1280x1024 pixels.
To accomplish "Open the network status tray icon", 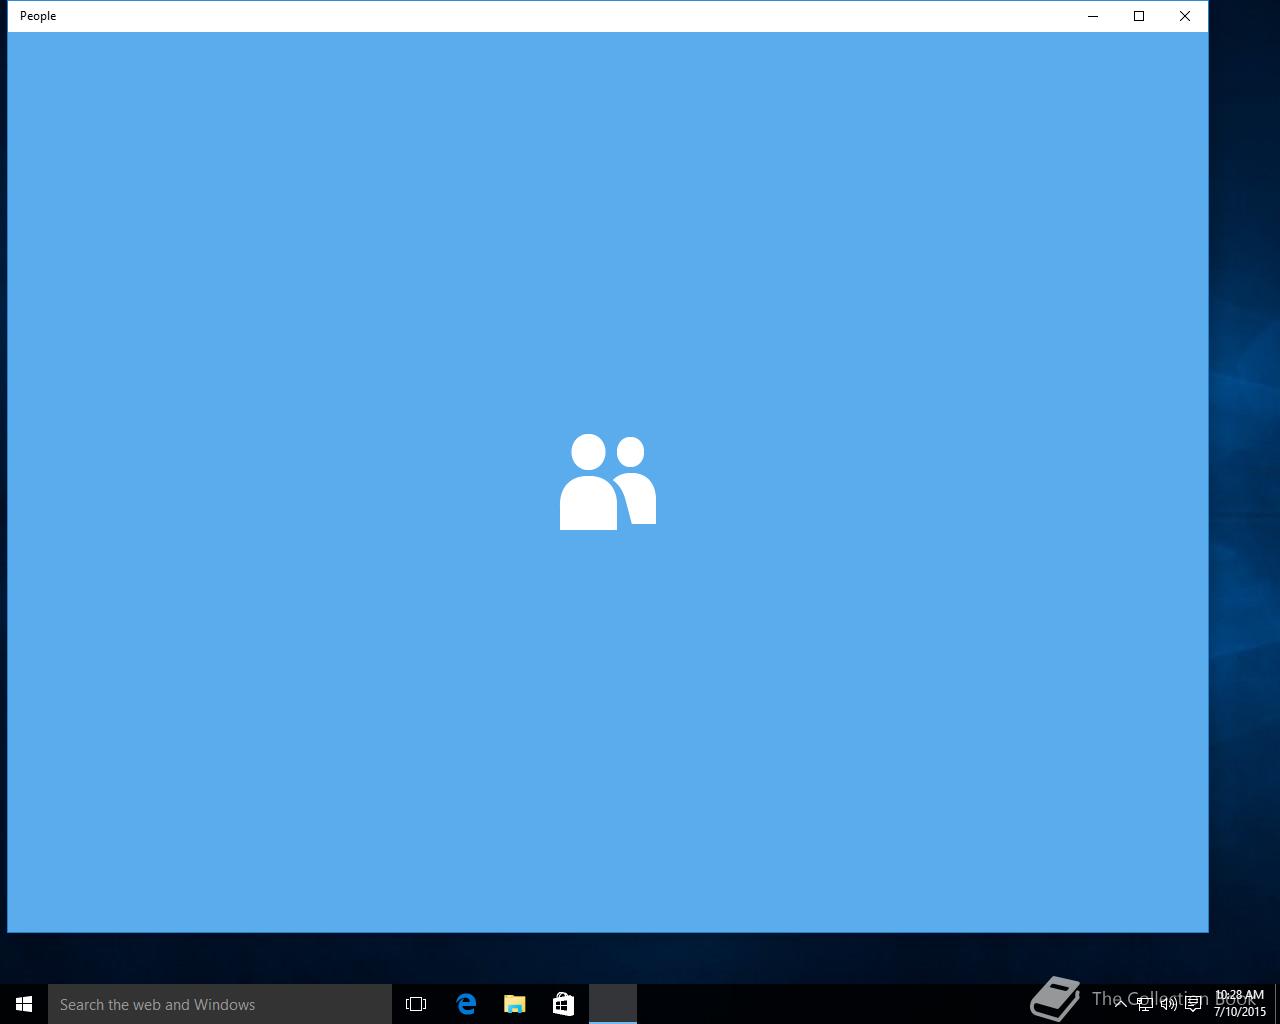I will coord(1145,1004).
